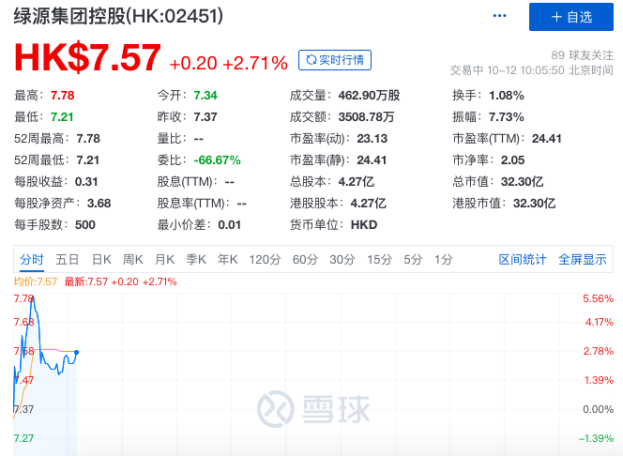
Task: Click the 换手 value 1.08%
Action: click(506, 96)
